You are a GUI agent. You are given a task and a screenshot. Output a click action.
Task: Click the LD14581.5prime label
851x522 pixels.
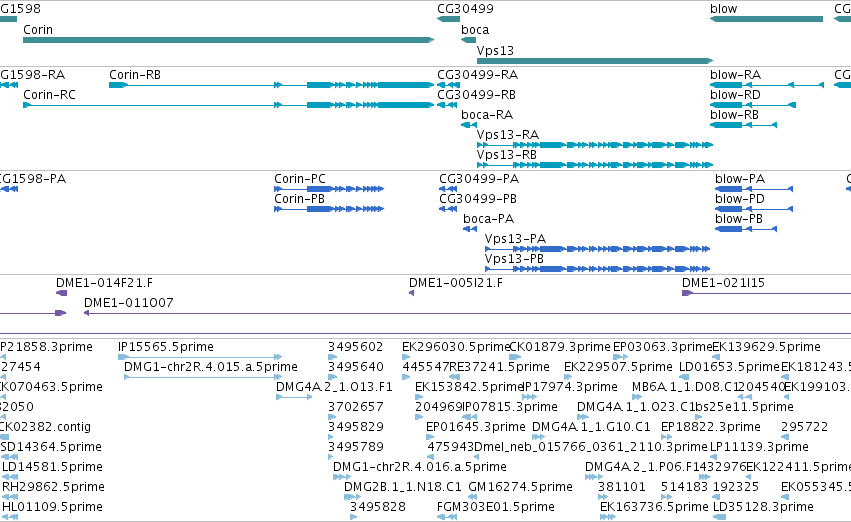click(52, 467)
